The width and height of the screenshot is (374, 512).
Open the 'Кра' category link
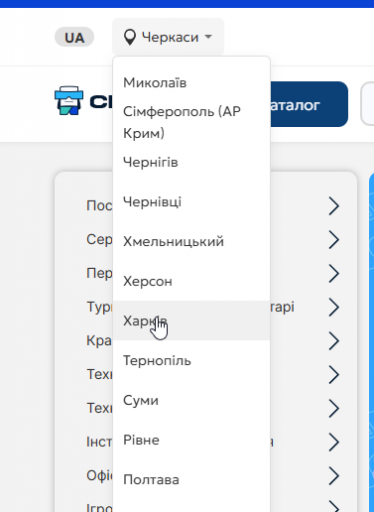[x=99, y=341]
